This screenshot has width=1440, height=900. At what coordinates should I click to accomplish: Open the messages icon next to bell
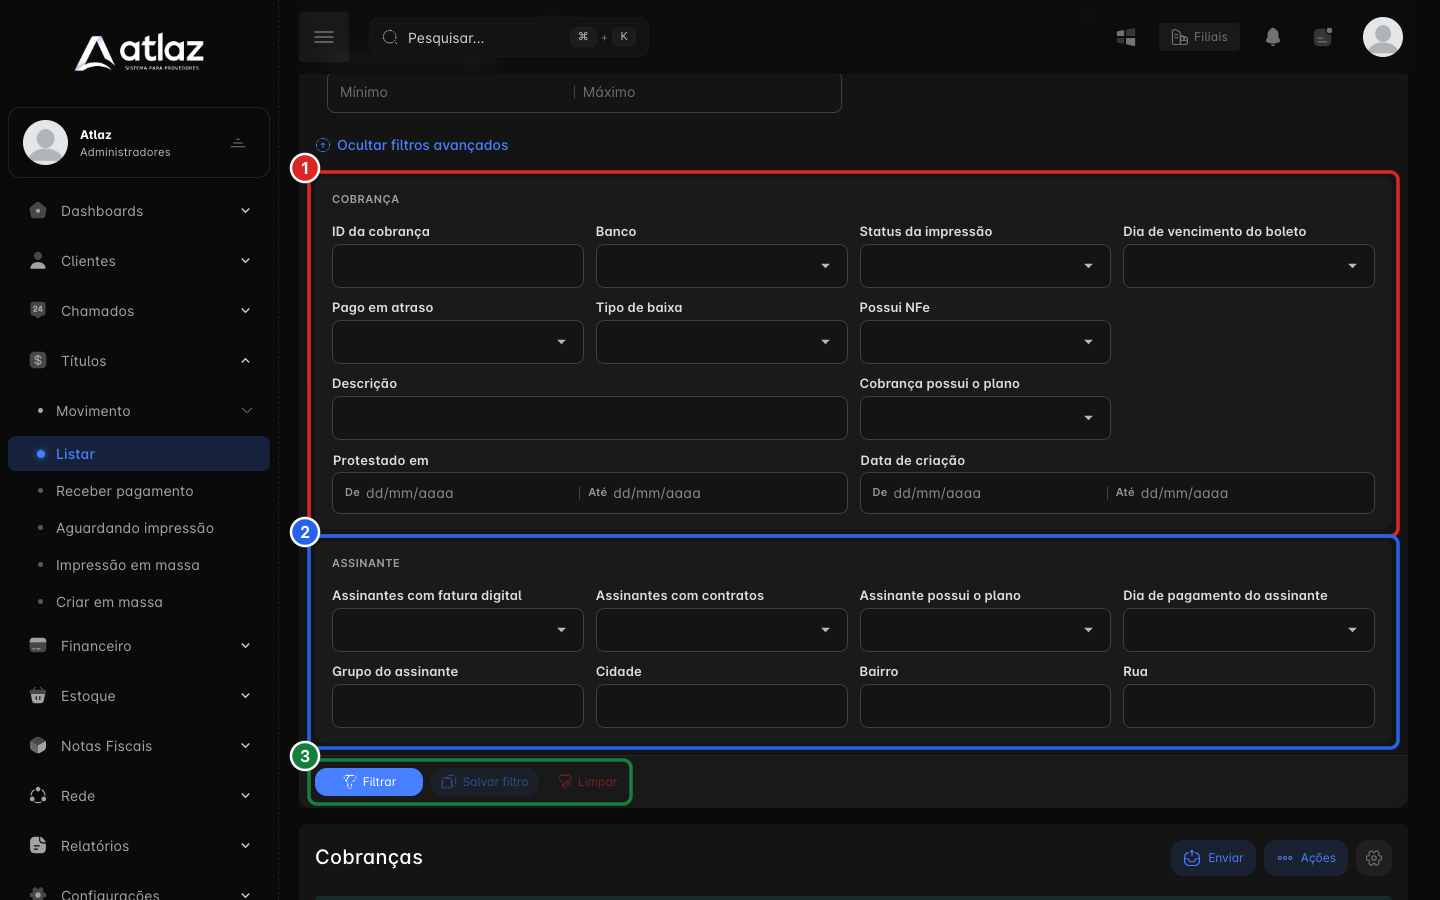point(1323,37)
